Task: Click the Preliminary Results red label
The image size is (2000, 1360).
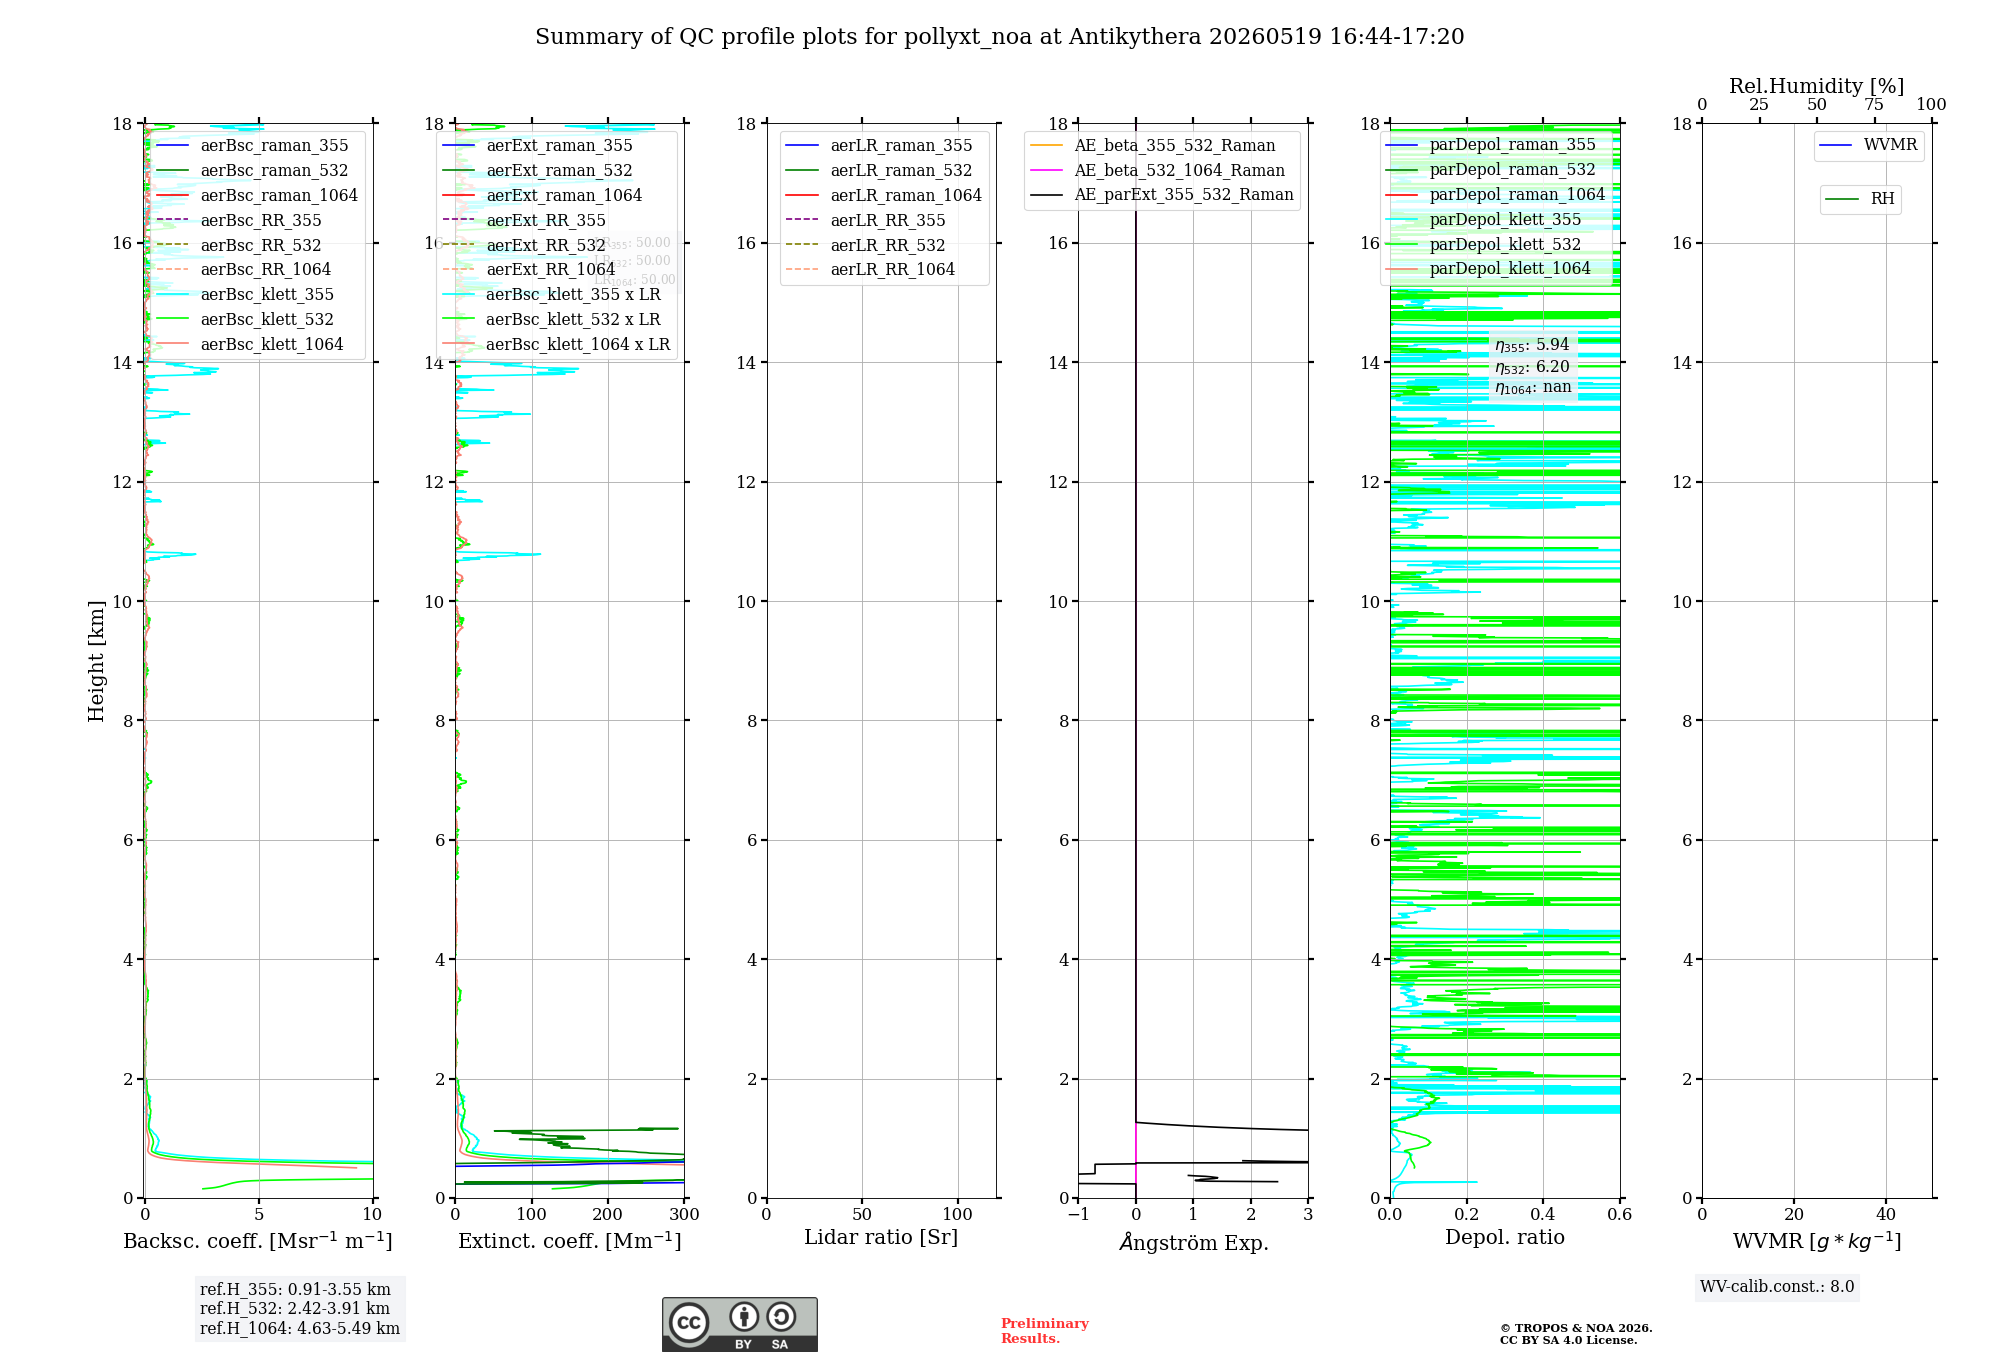Action: (x=1045, y=1331)
